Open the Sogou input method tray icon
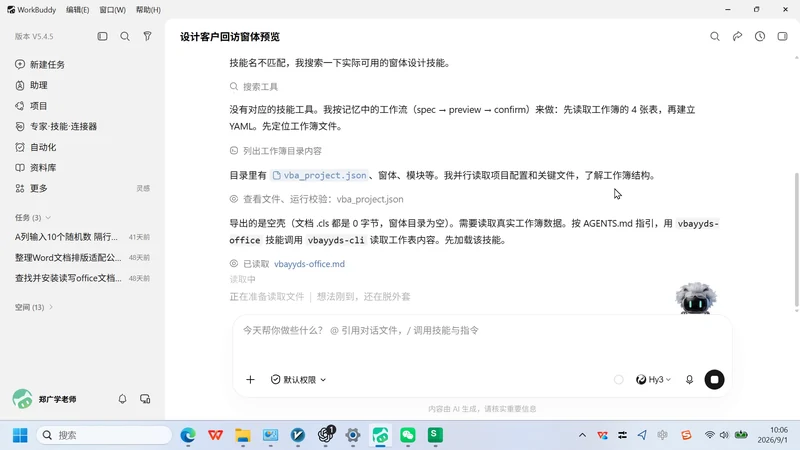 [686, 435]
